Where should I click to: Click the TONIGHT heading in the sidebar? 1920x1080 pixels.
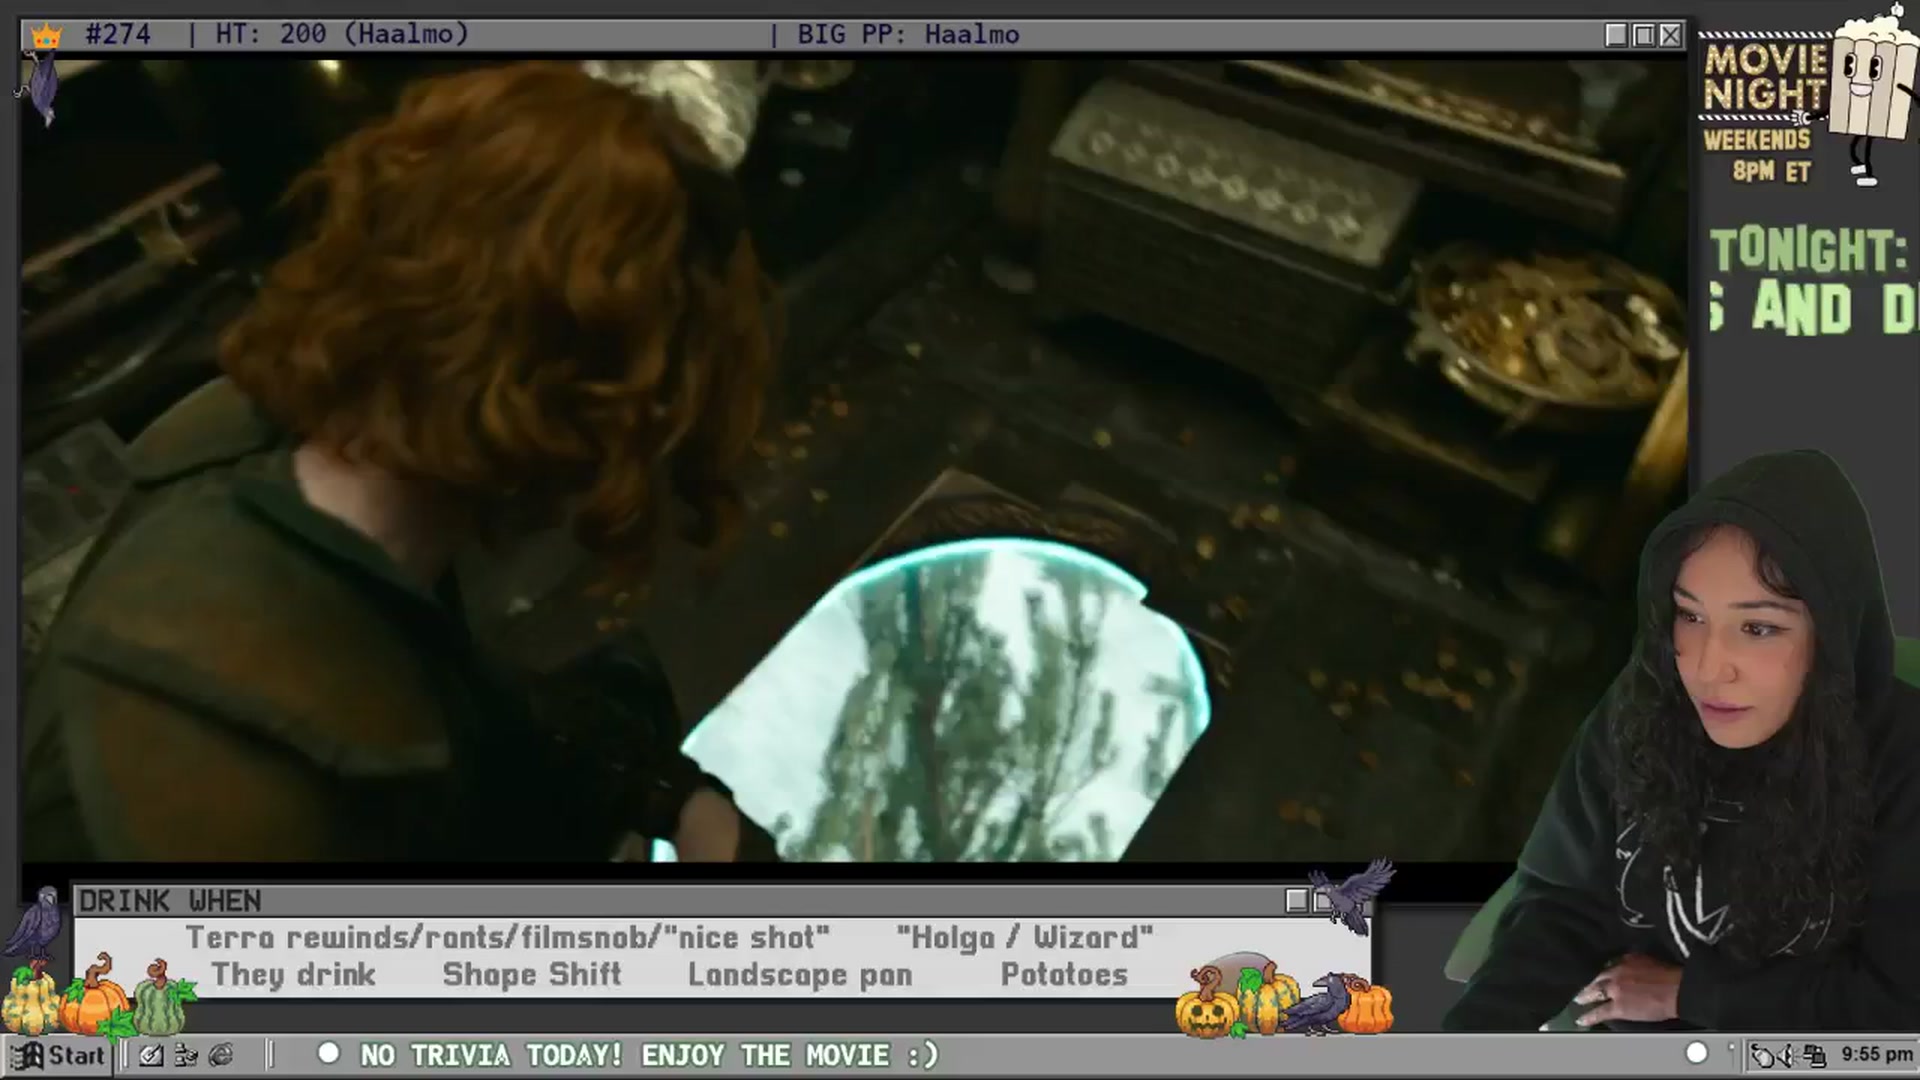coord(1808,250)
